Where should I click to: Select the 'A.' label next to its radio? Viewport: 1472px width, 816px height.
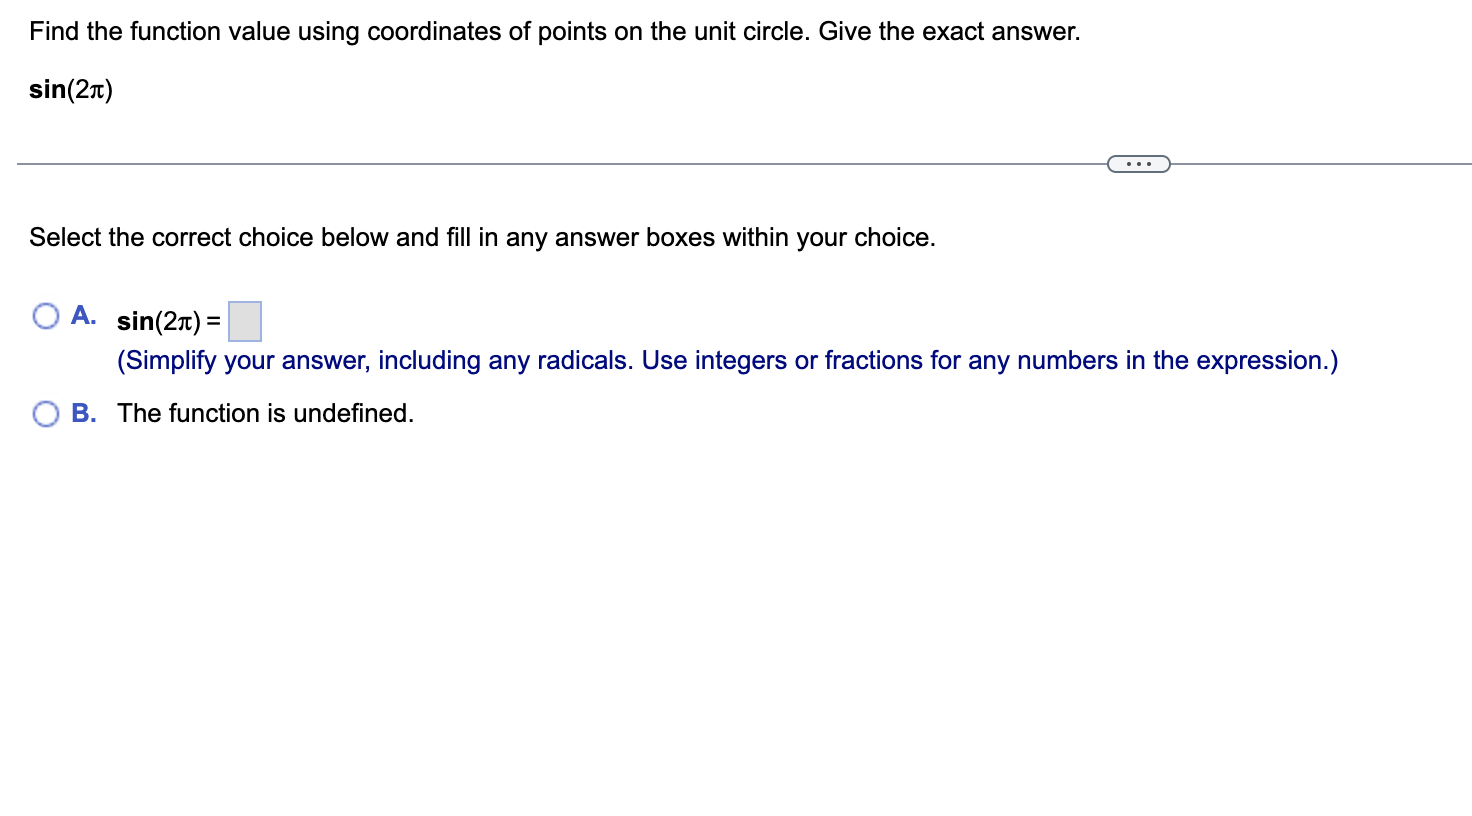(x=83, y=315)
